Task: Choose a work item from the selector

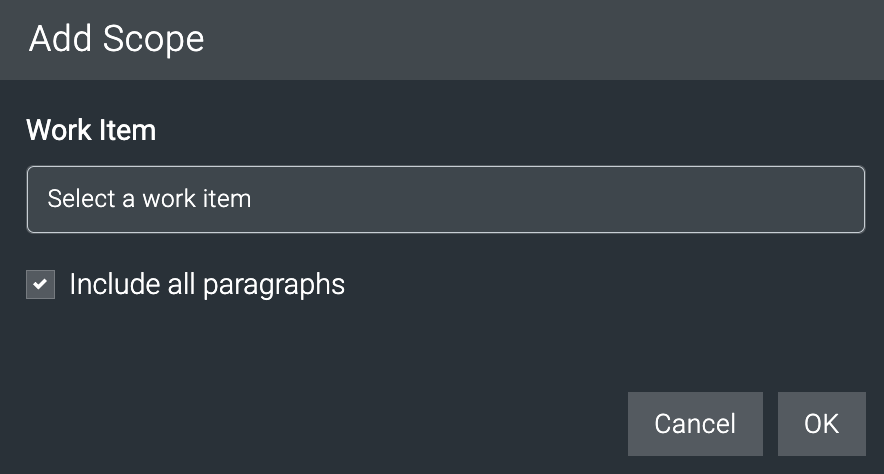Action: point(445,199)
